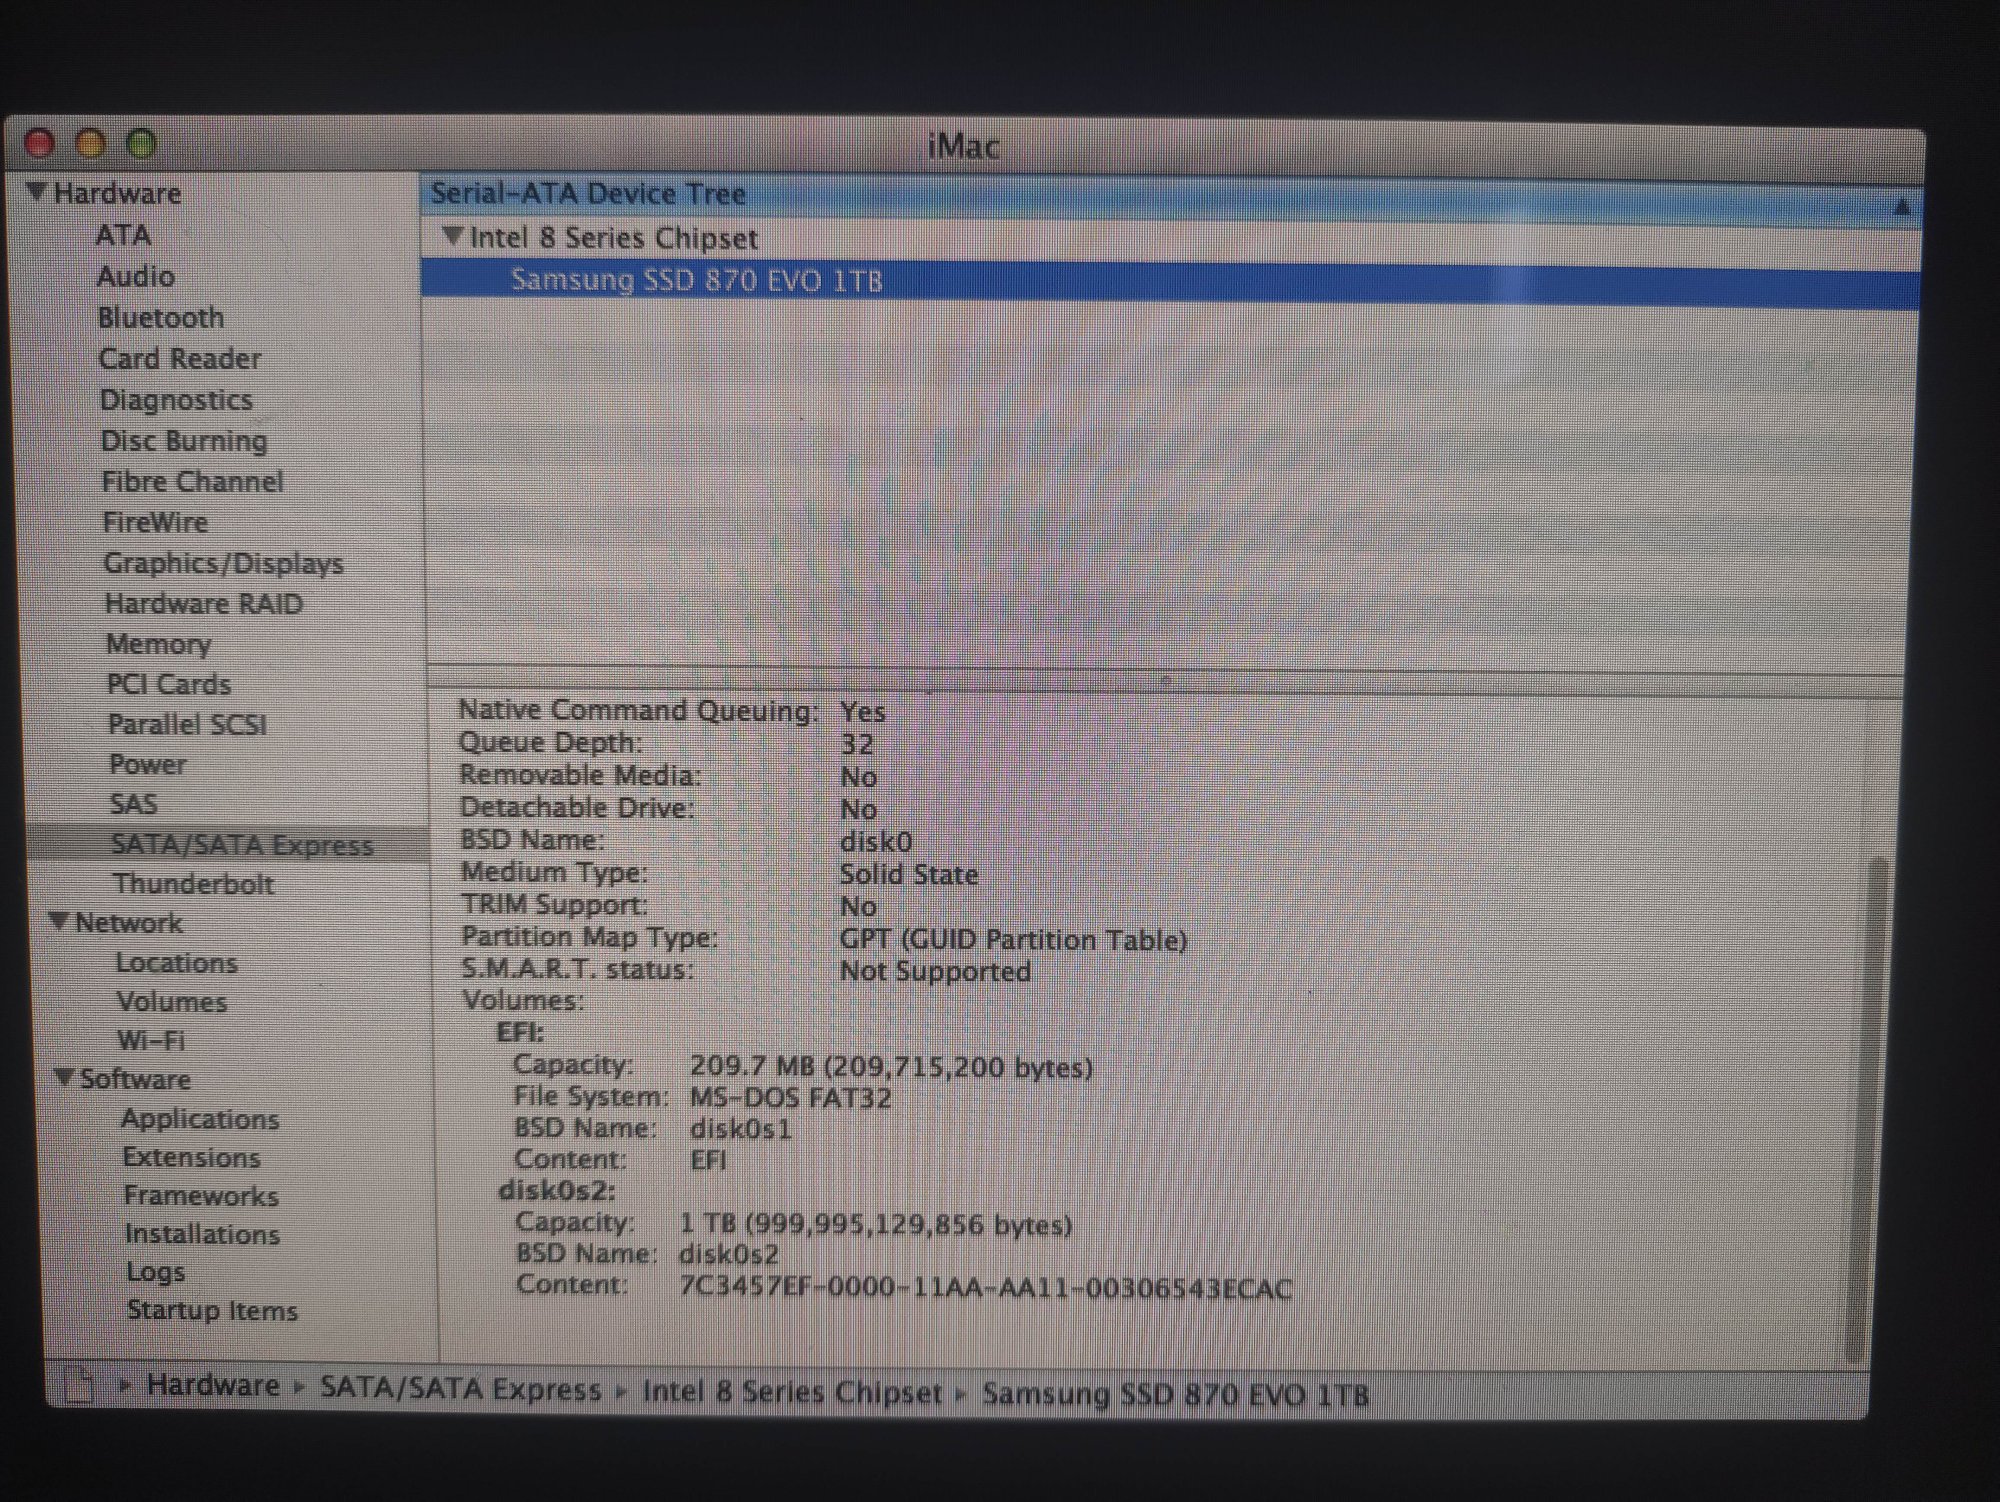
Task: Select Bluetooth in Hardware list
Action: pyautogui.click(x=161, y=317)
